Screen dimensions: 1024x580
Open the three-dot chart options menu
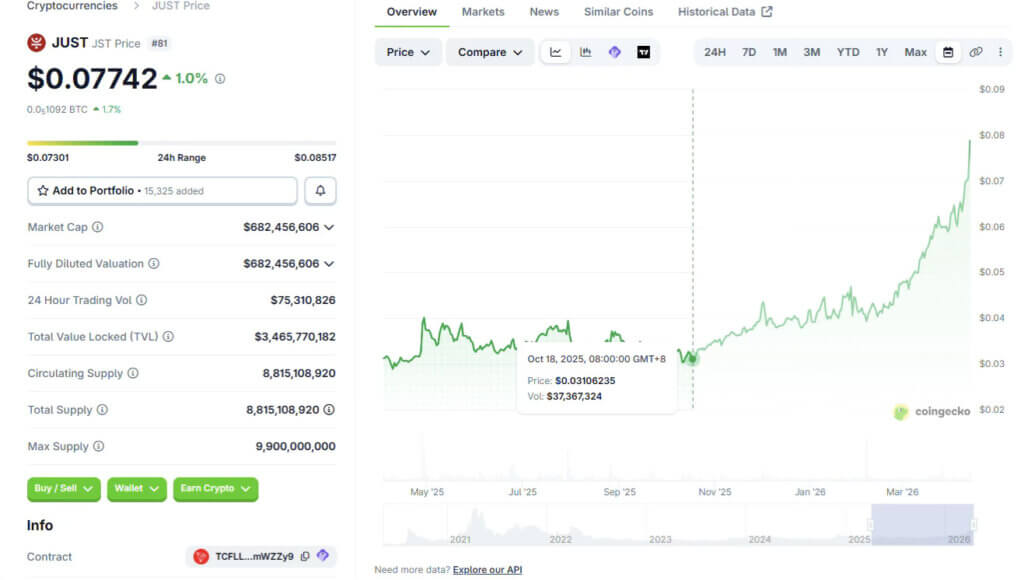coord(1000,52)
